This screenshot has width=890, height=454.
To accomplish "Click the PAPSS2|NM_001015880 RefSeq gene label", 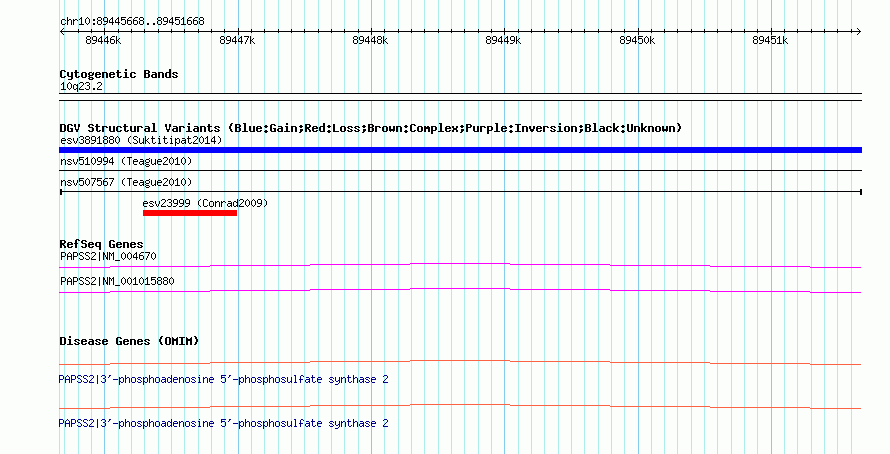I will pos(117,281).
